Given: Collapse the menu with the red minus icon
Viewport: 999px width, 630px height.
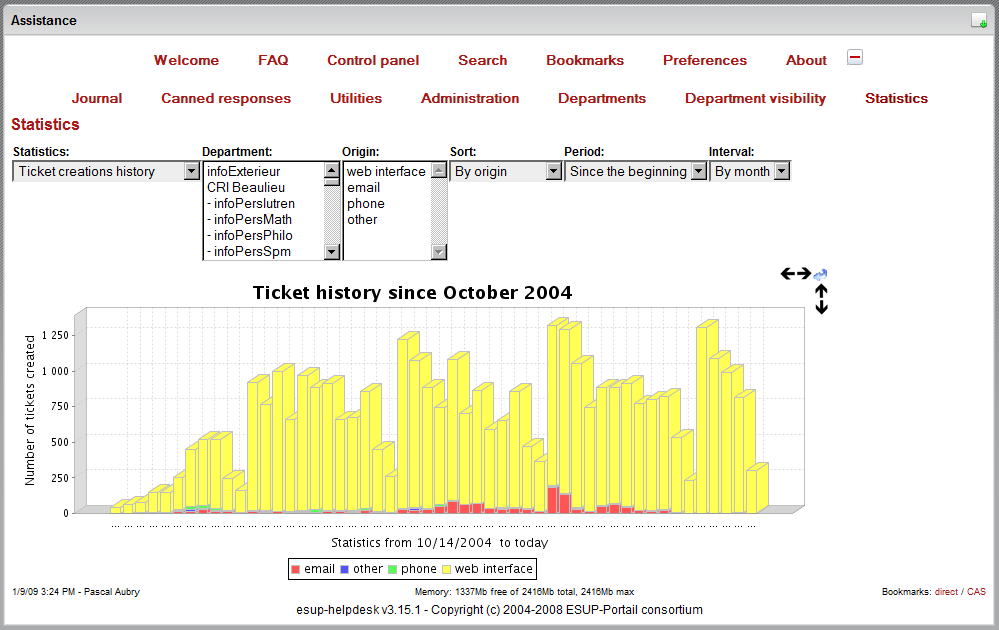Looking at the screenshot, I should click(855, 57).
